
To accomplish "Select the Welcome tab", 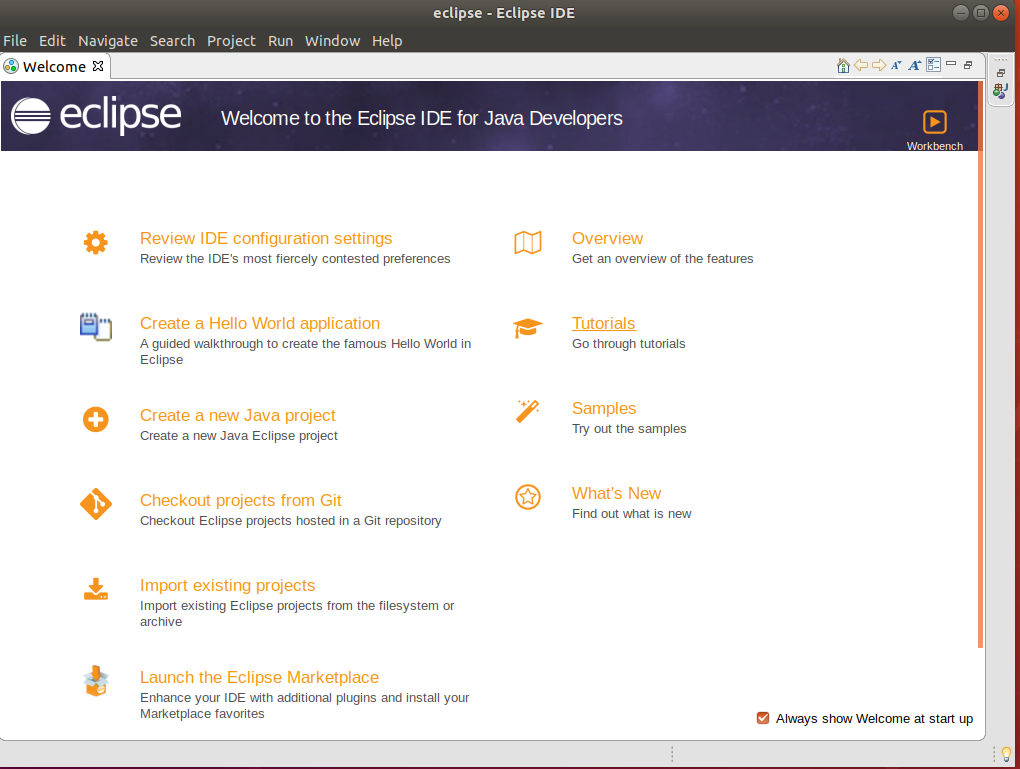I will [x=55, y=66].
